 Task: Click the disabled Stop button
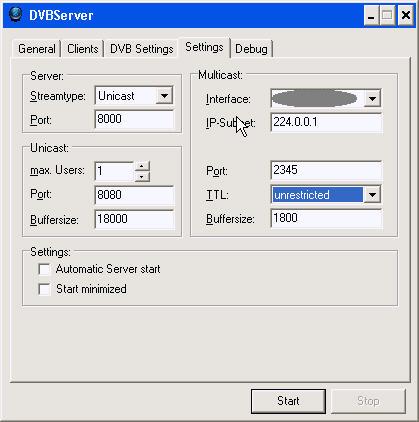pos(368,401)
